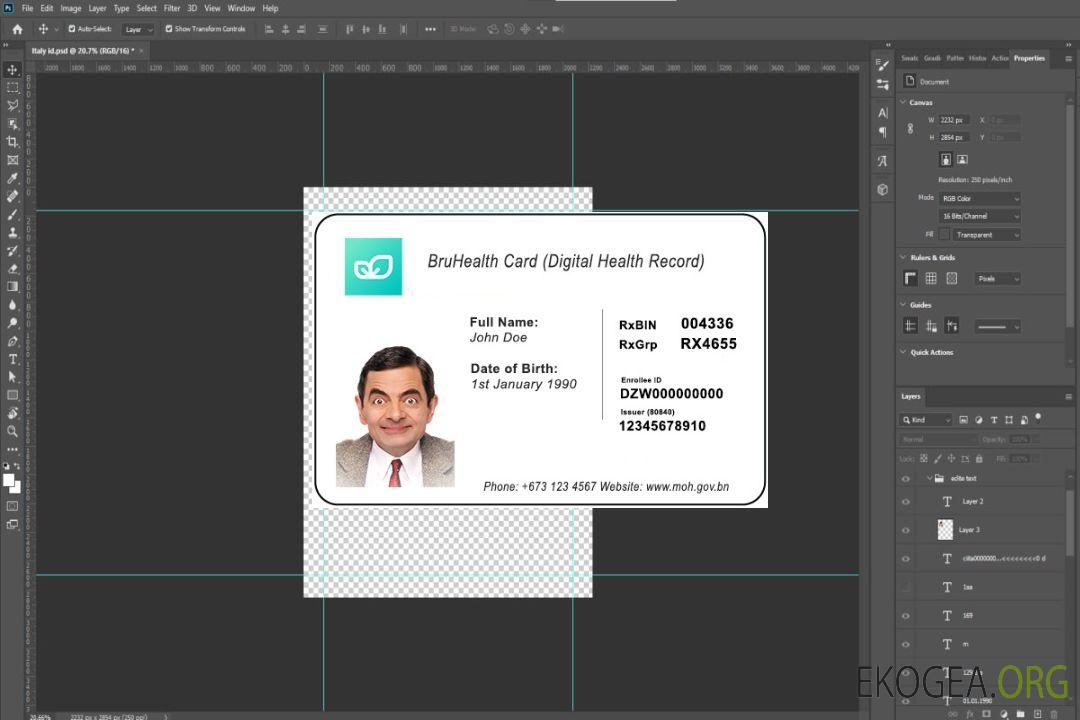This screenshot has width=1080, height=720.
Task: Open the File menu
Action: [28, 8]
